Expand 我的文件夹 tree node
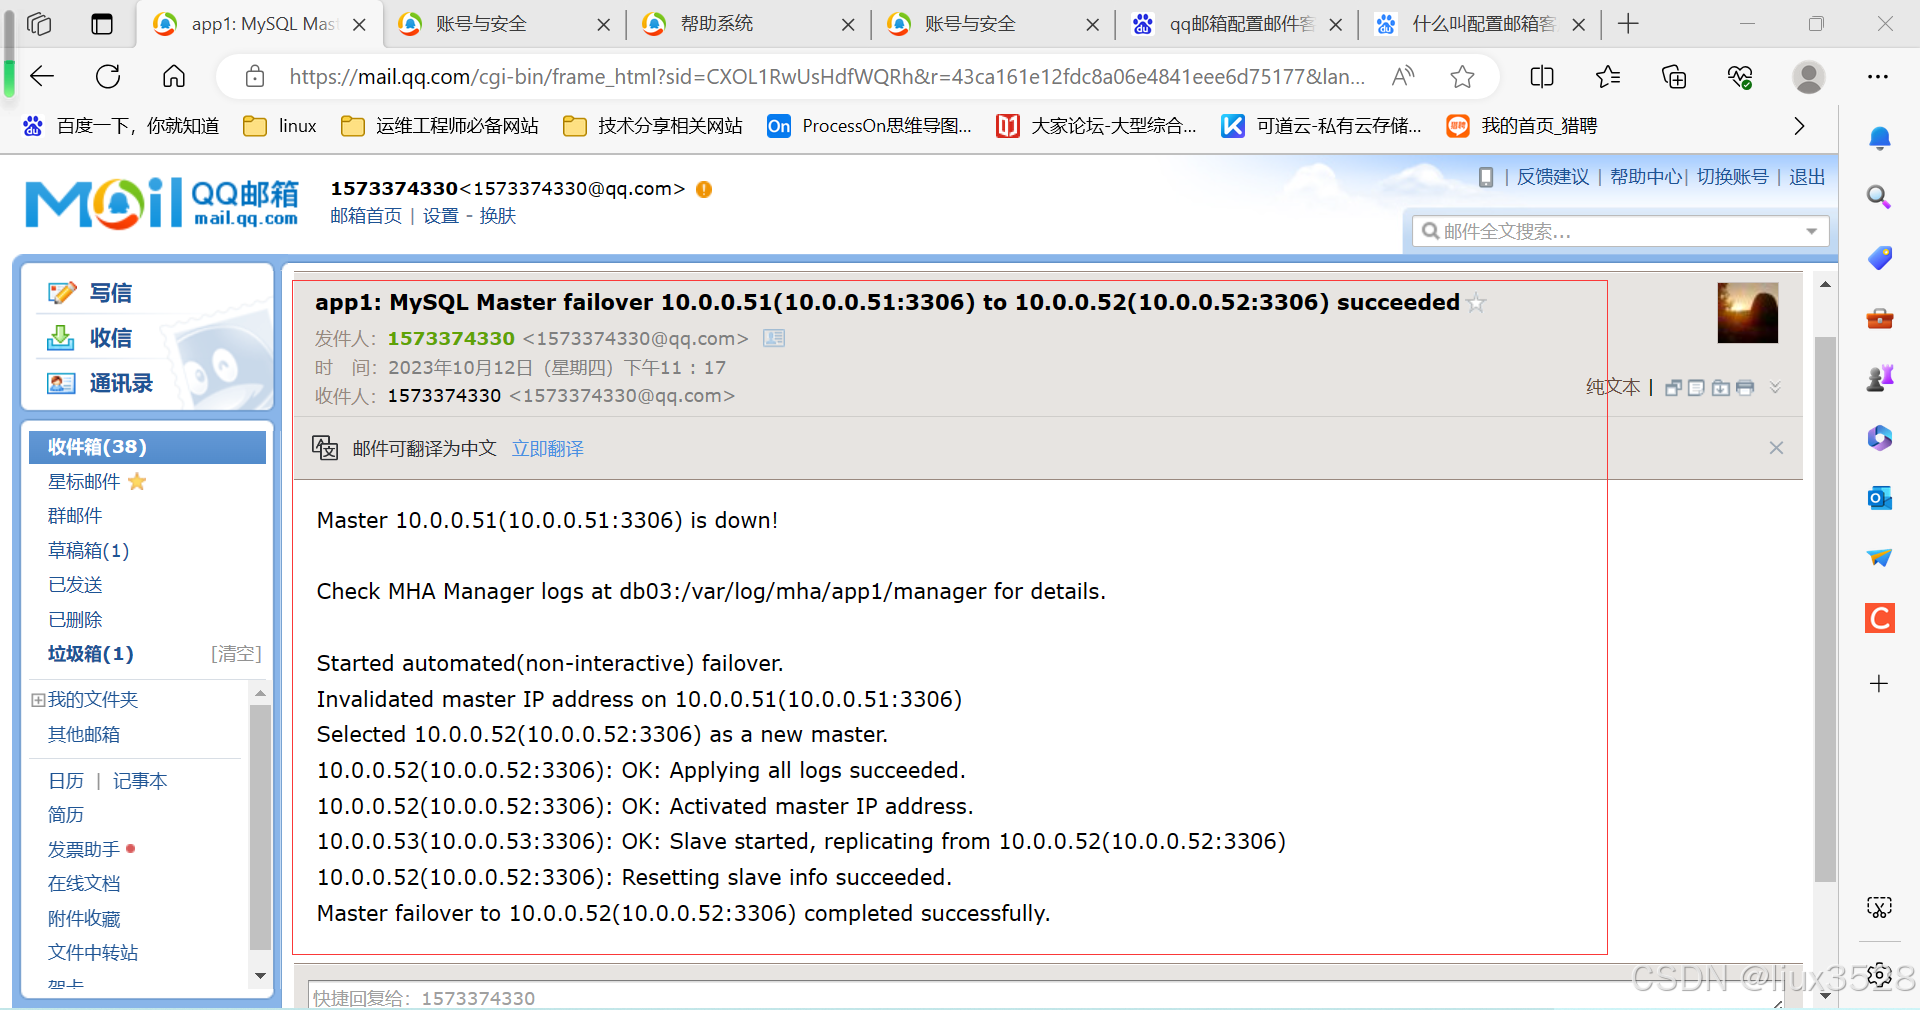 [38, 700]
